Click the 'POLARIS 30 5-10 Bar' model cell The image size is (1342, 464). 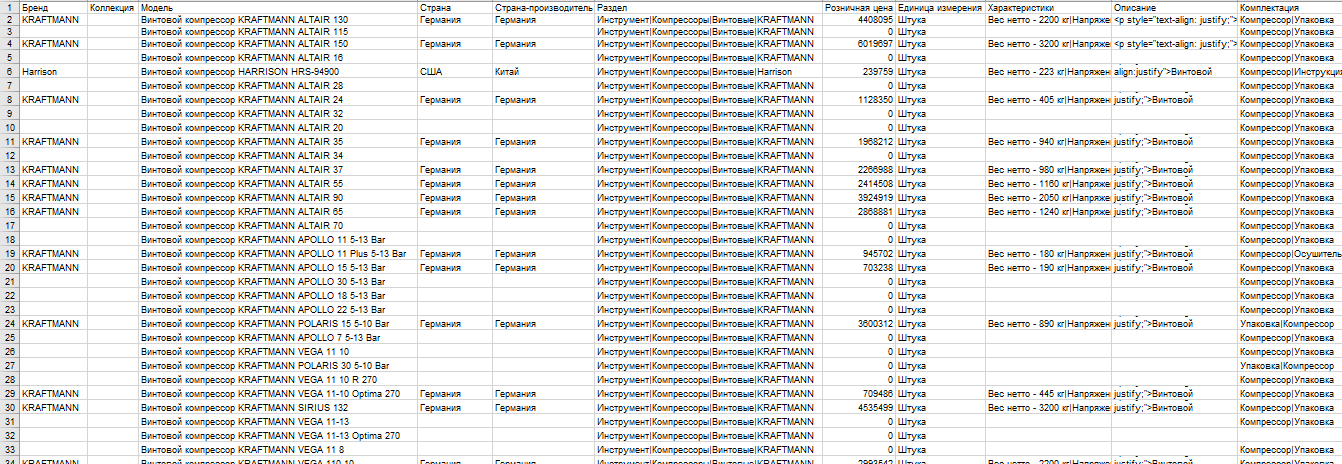(x=278, y=366)
